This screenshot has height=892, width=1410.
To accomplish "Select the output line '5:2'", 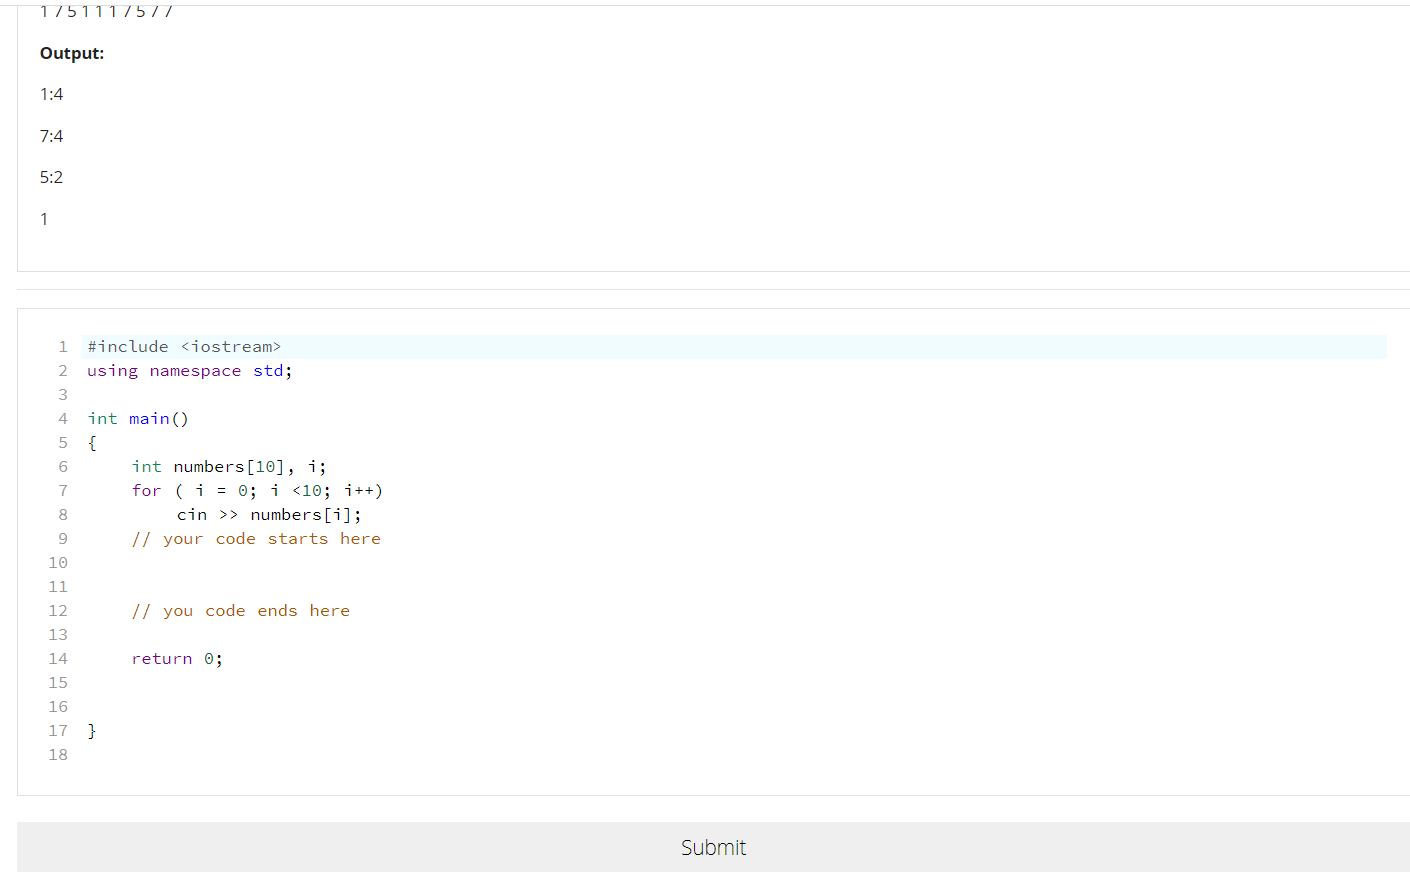I will point(51,176).
